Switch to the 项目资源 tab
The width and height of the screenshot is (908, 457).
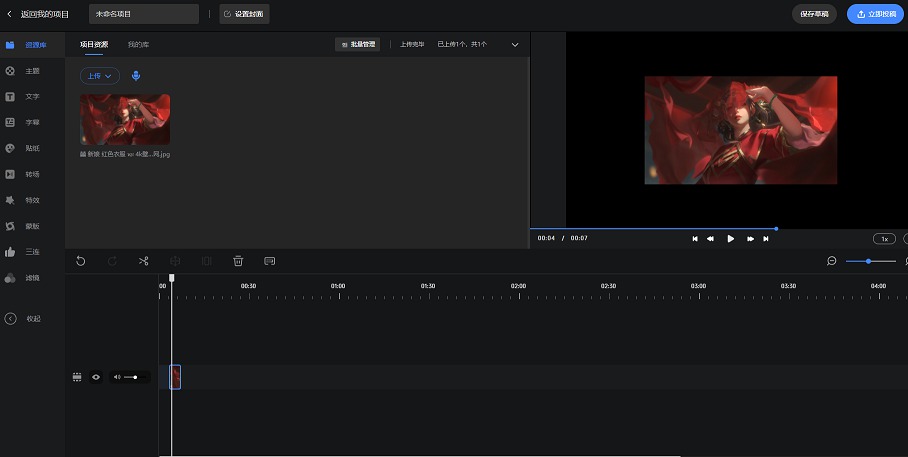(94, 45)
